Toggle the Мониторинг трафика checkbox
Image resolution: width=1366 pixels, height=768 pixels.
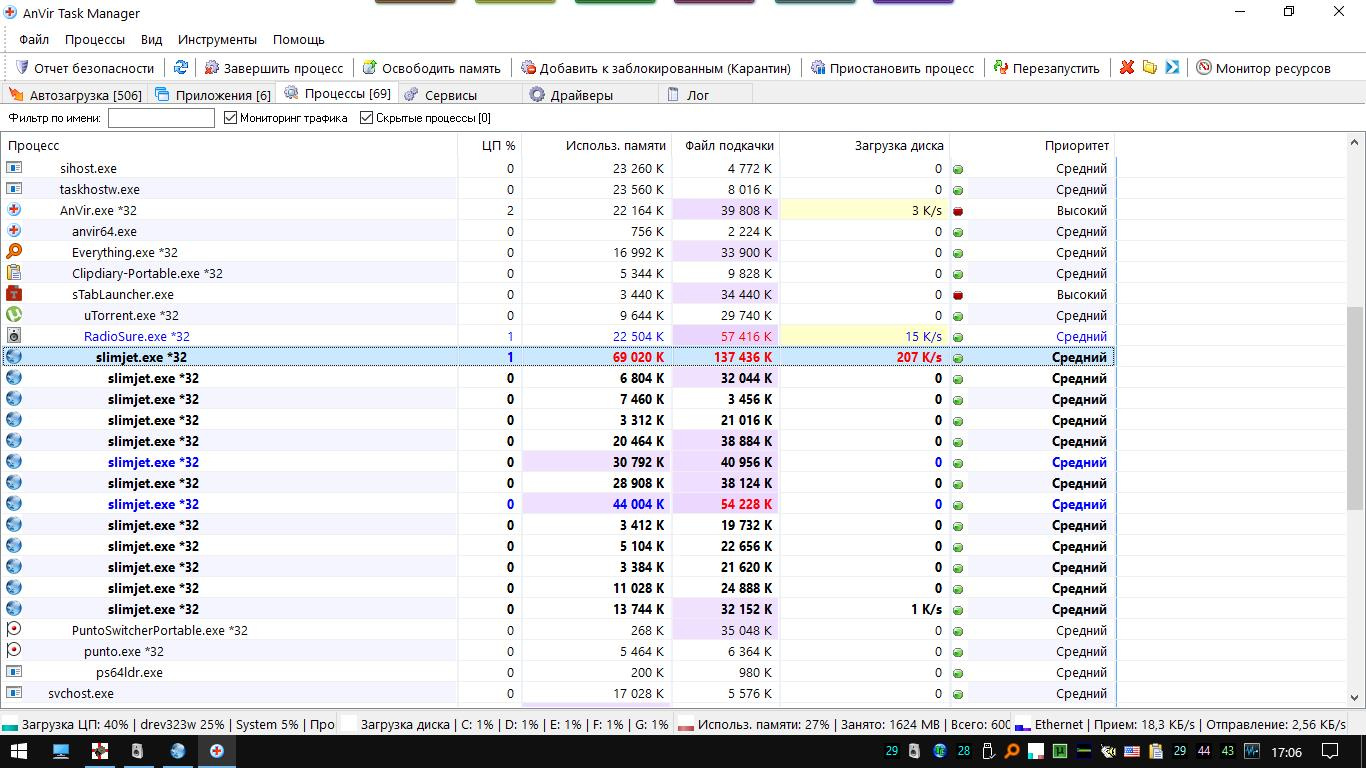pos(230,118)
